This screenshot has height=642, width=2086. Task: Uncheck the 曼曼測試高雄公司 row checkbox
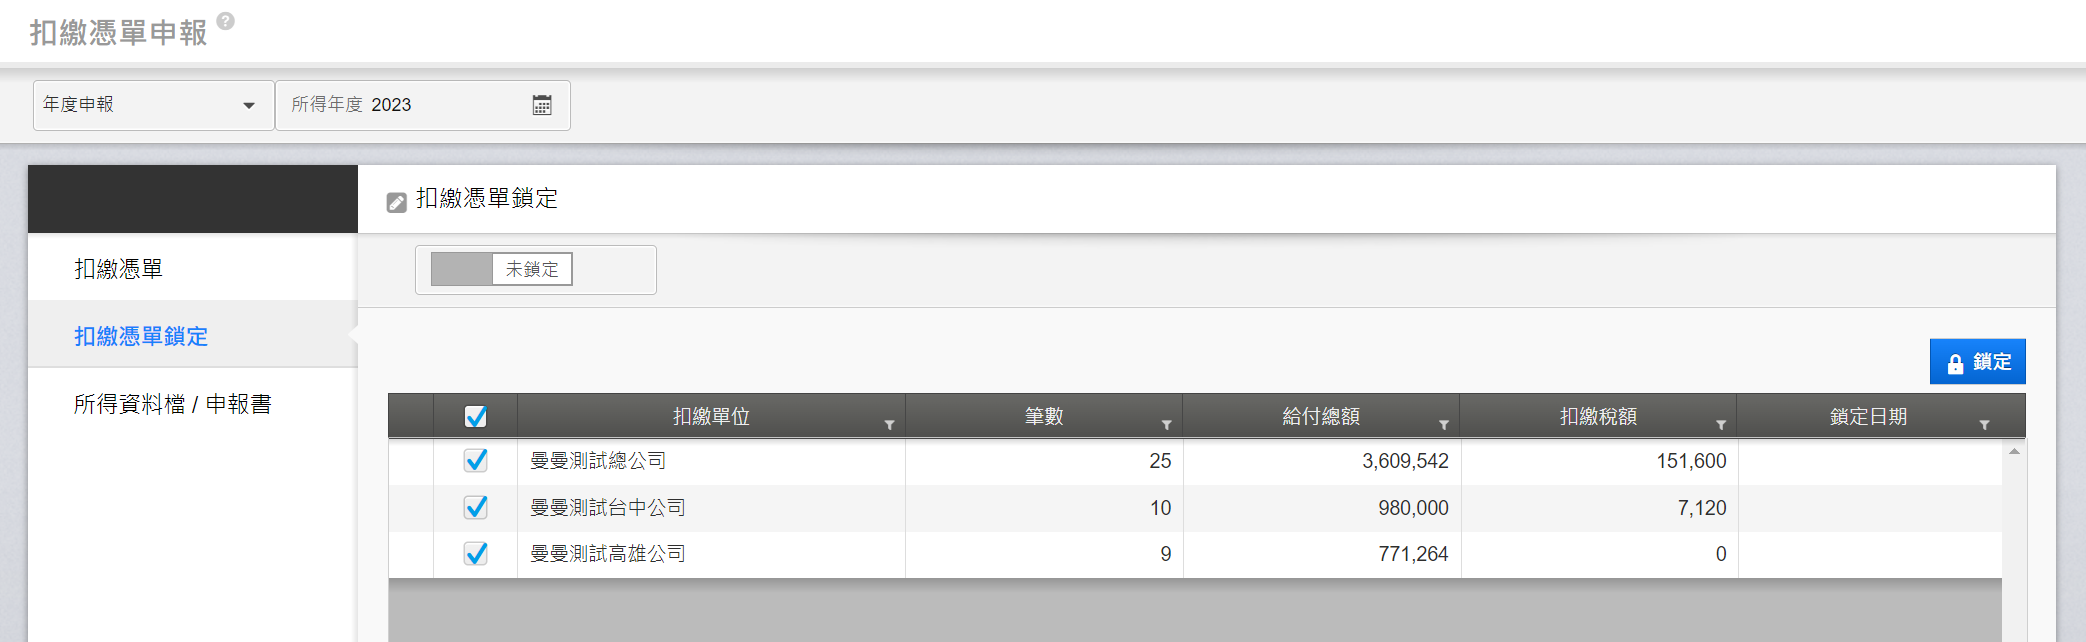click(x=476, y=553)
